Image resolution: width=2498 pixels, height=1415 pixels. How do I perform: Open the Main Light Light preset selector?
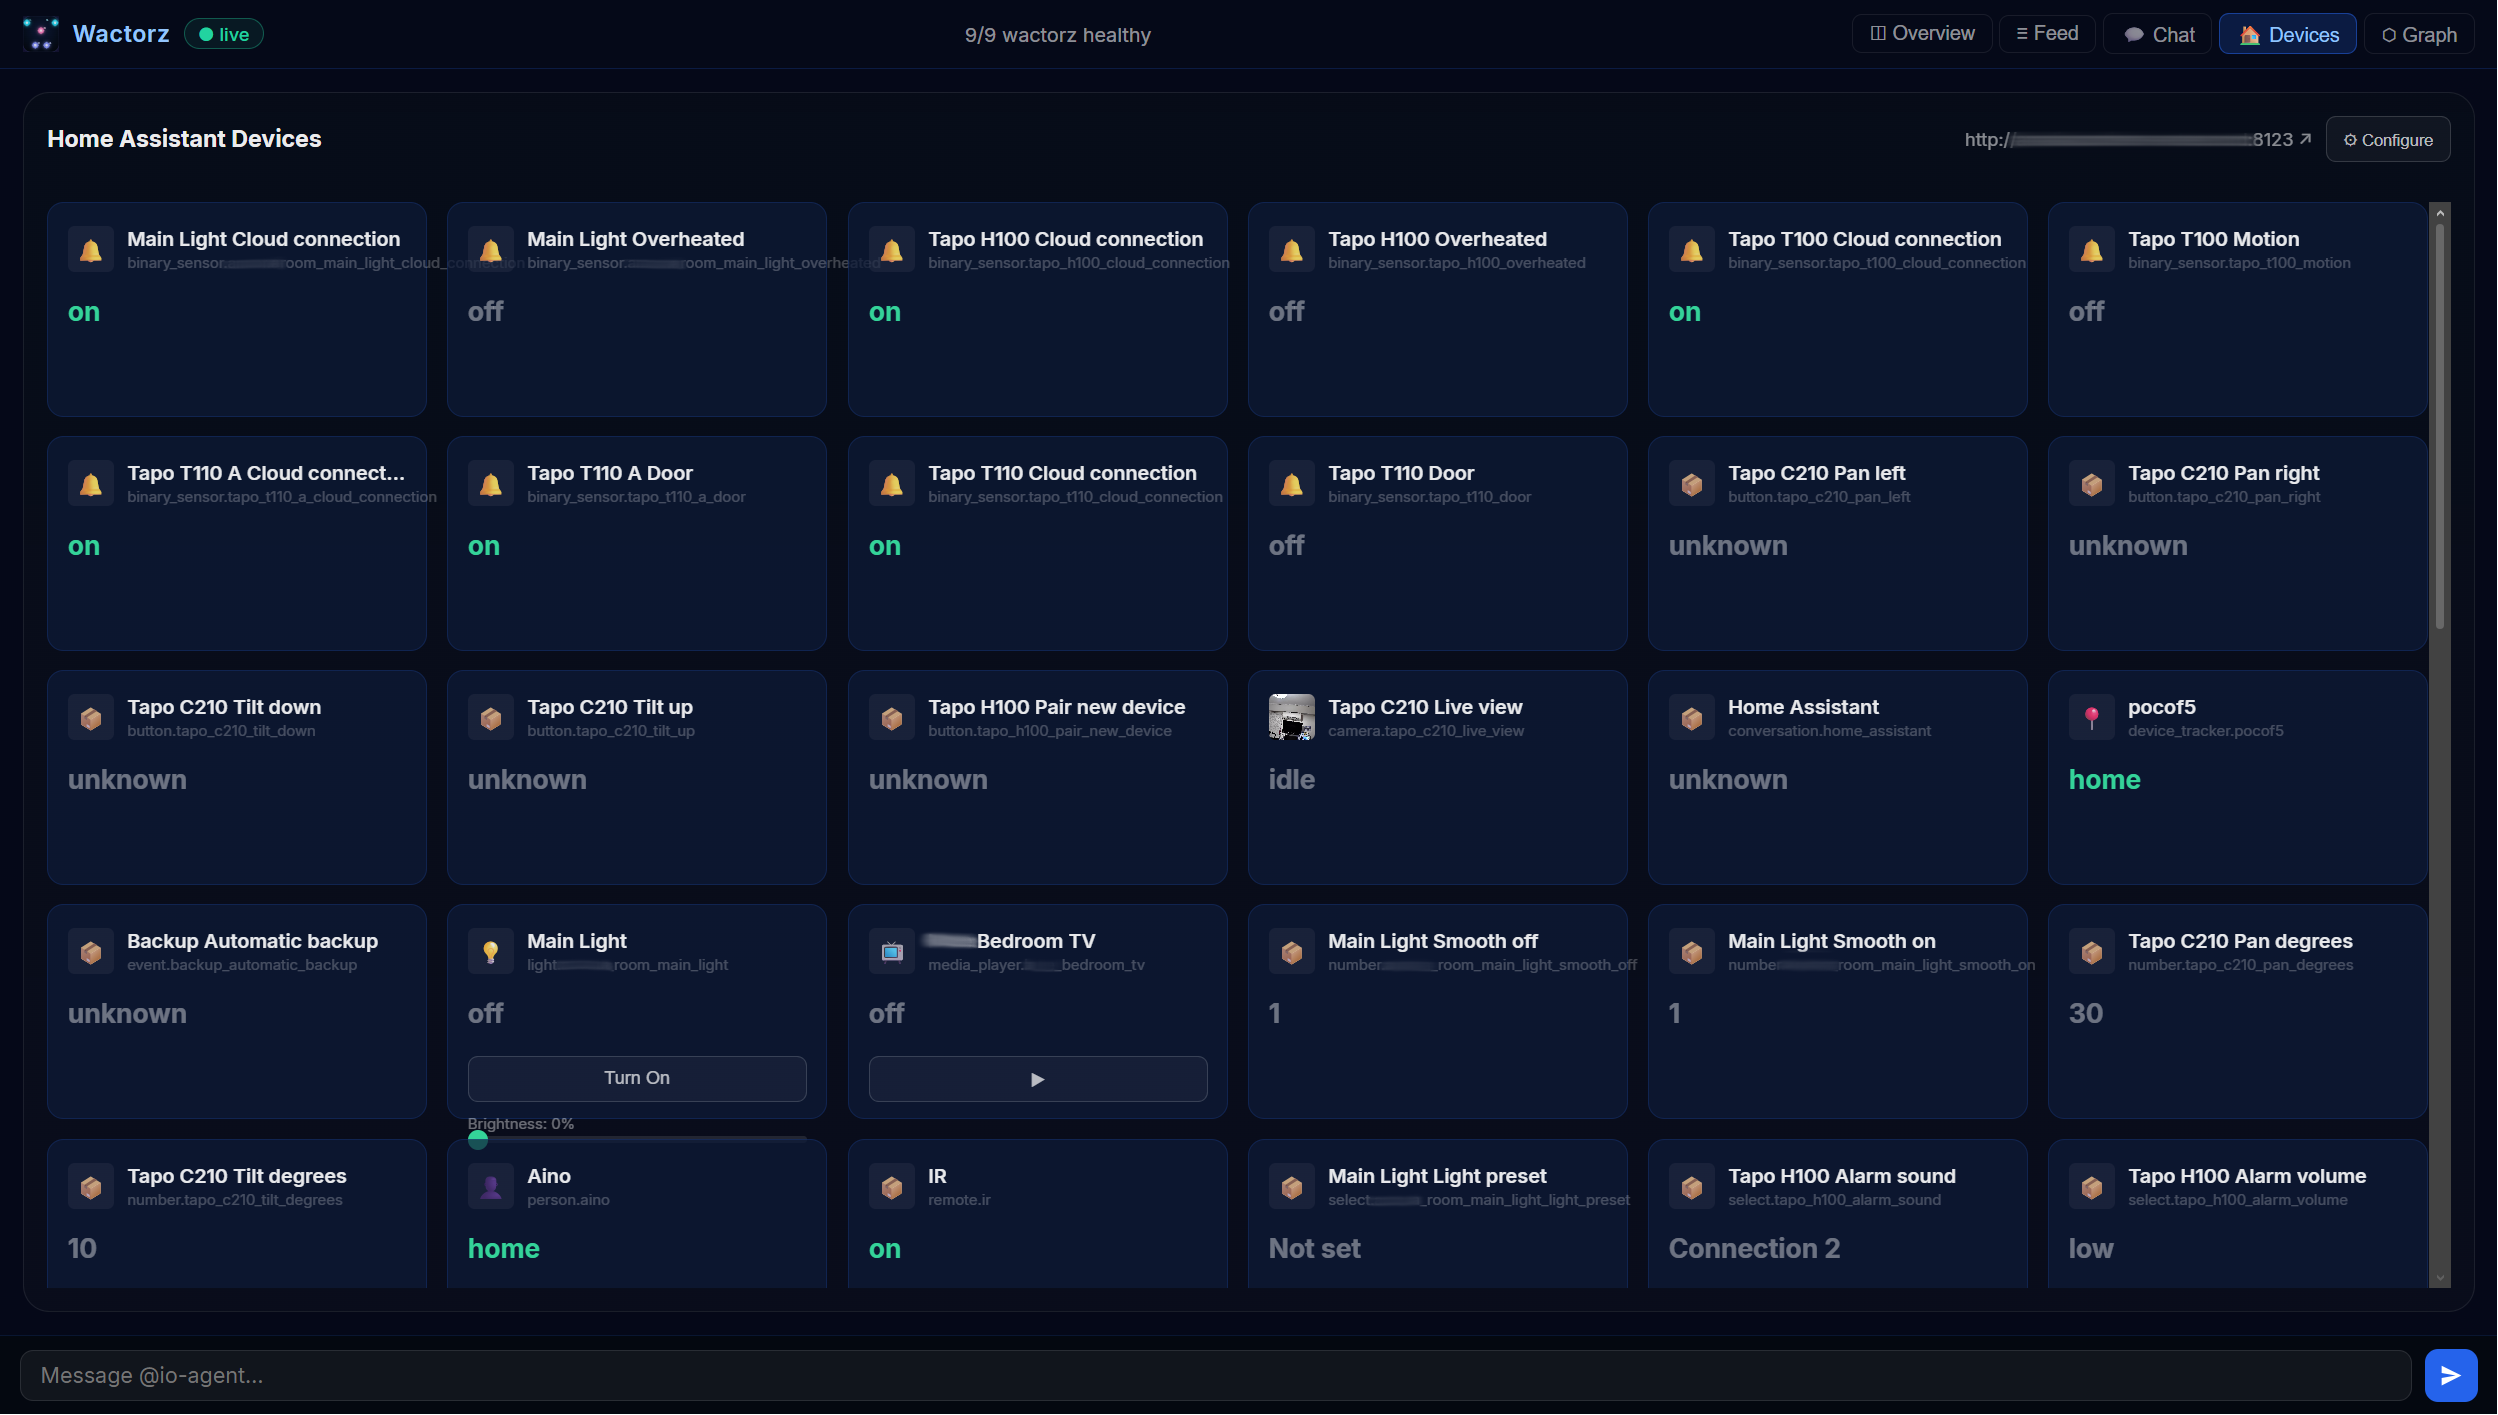pos(1437,1248)
